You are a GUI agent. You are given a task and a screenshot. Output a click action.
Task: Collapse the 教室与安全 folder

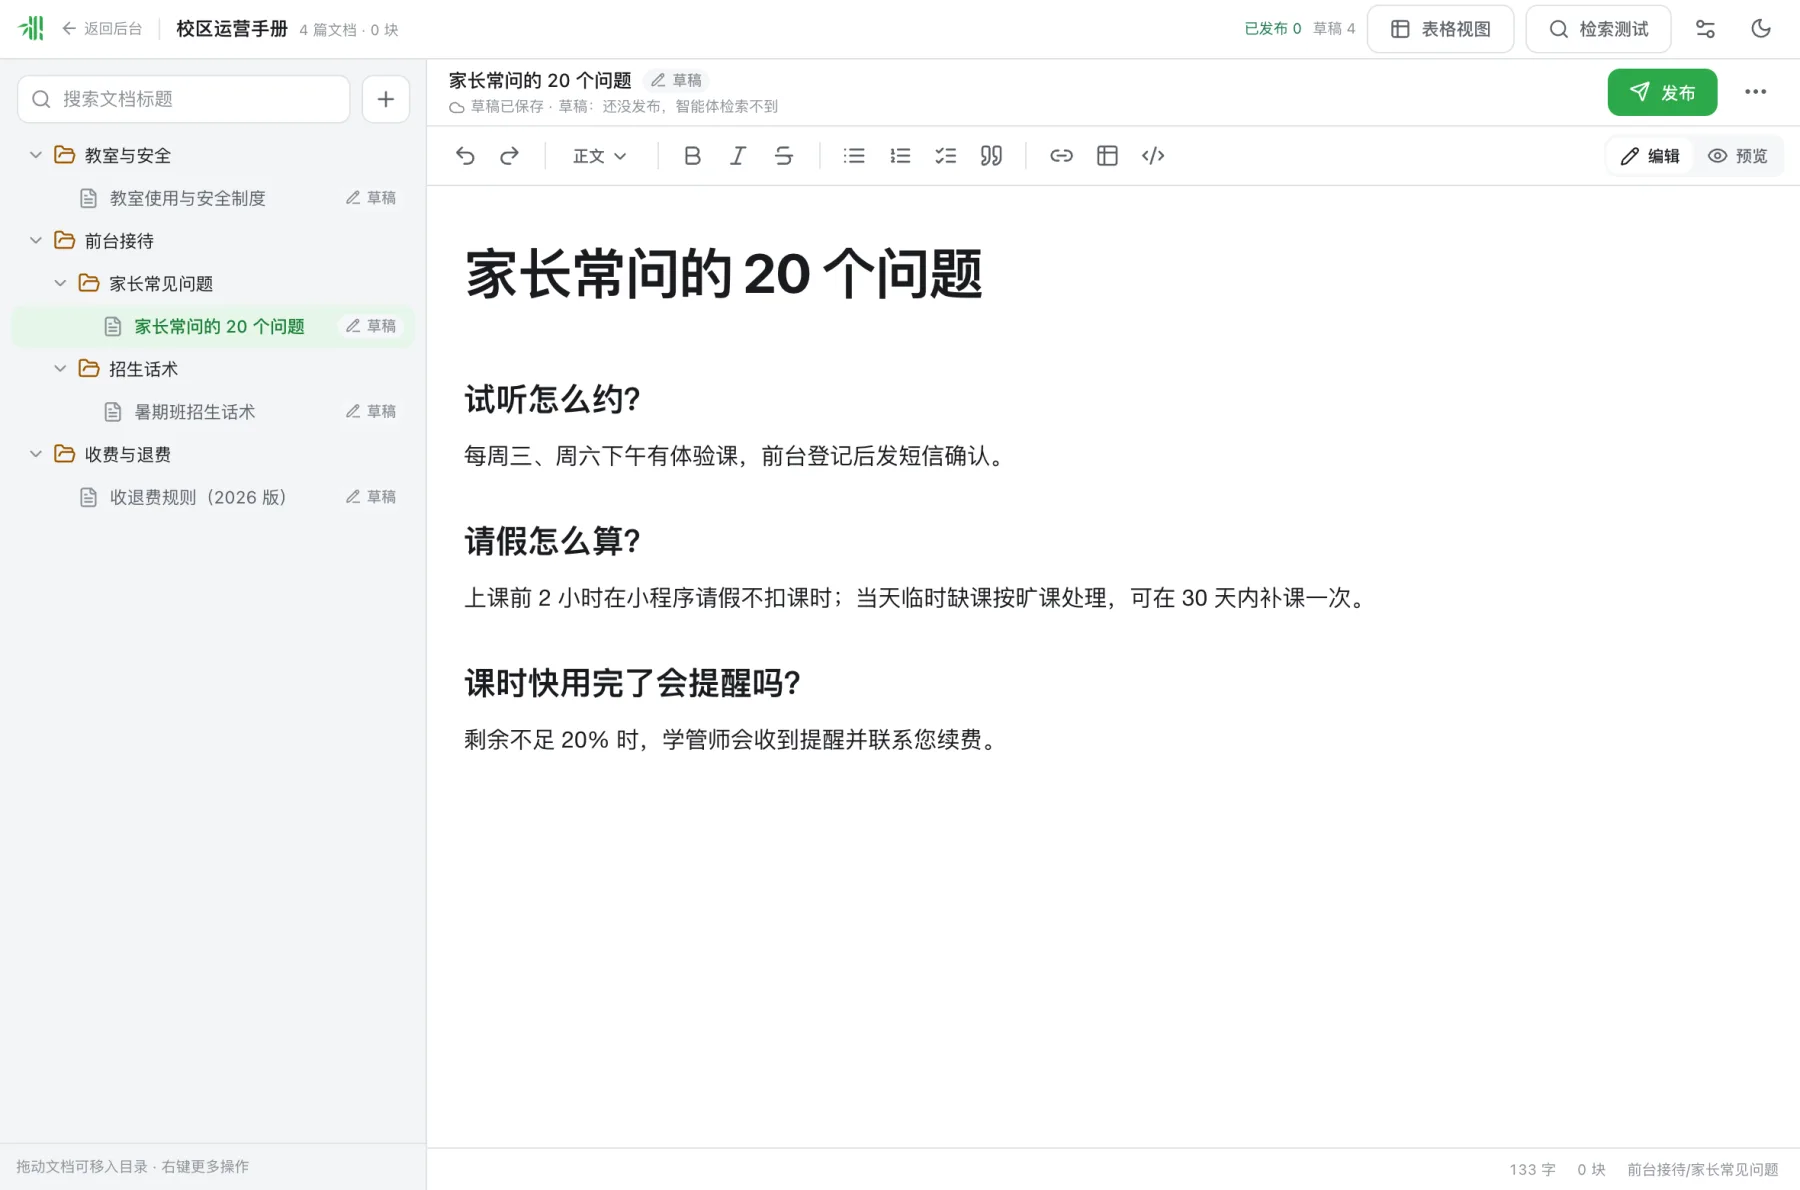click(x=36, y=155)
